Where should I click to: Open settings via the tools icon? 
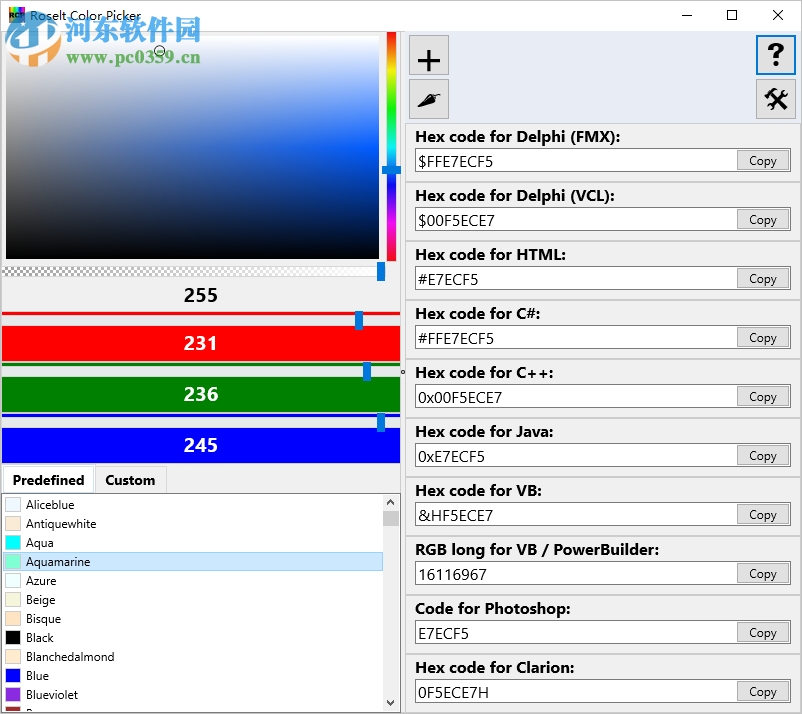tap(775, 99)
